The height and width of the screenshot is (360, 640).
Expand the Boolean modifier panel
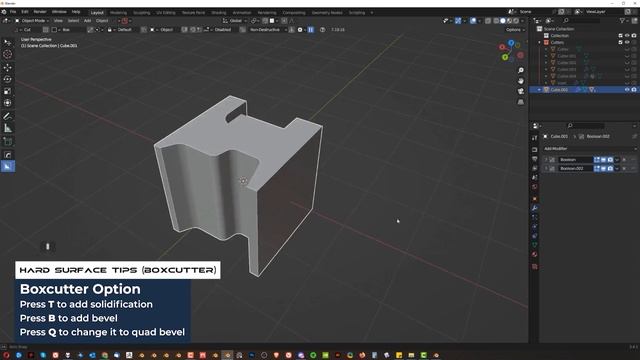point(546,160)
